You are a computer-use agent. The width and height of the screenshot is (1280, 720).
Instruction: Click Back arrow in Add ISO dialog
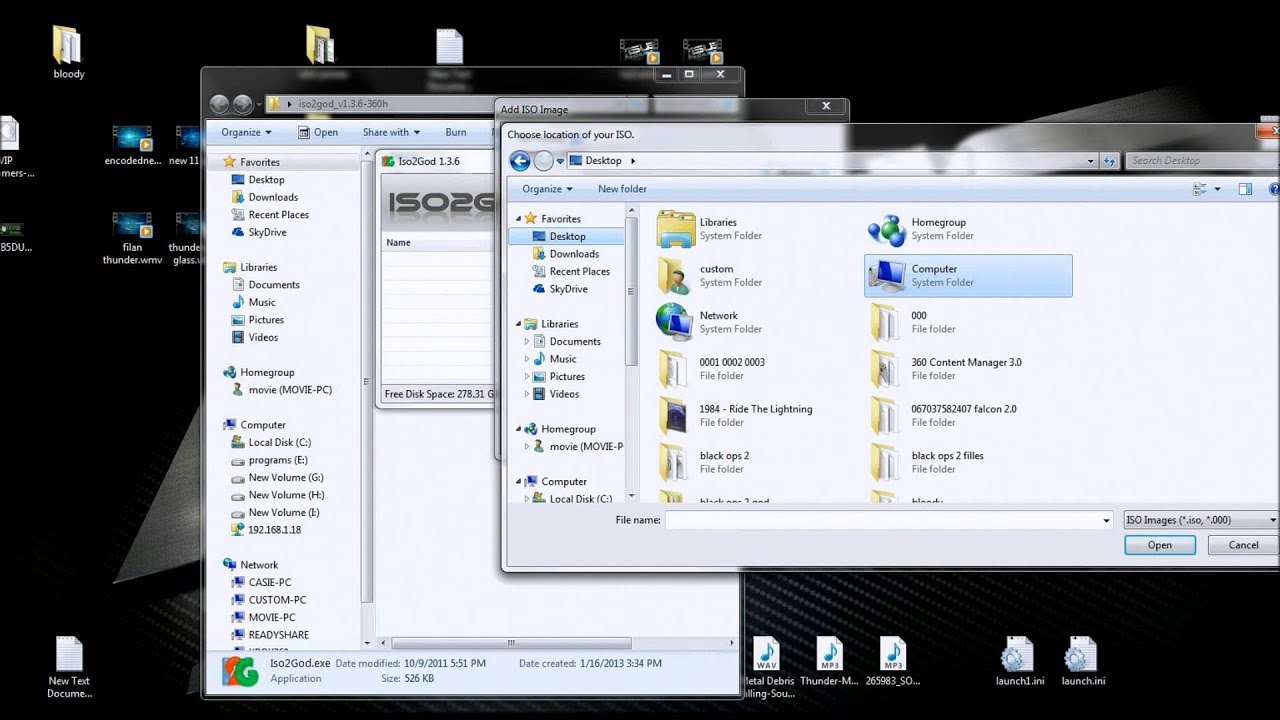coord(519,161)
